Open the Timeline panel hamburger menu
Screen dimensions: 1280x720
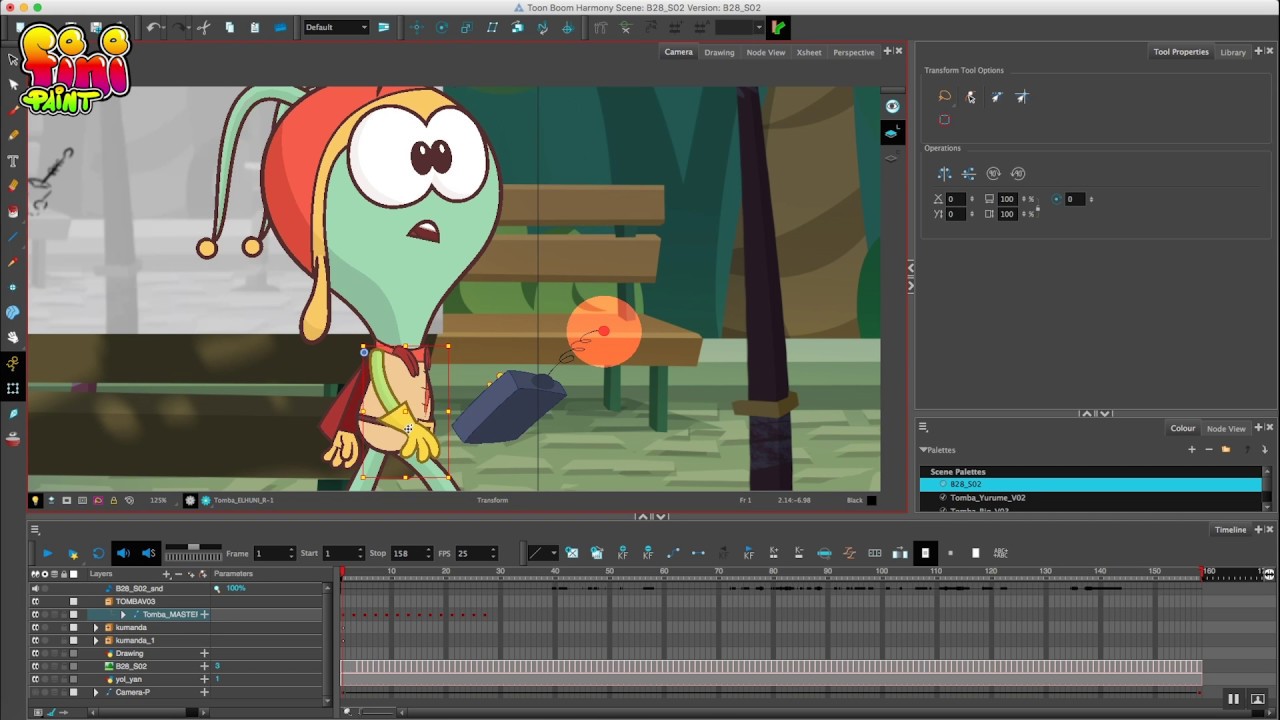[35, 530]
